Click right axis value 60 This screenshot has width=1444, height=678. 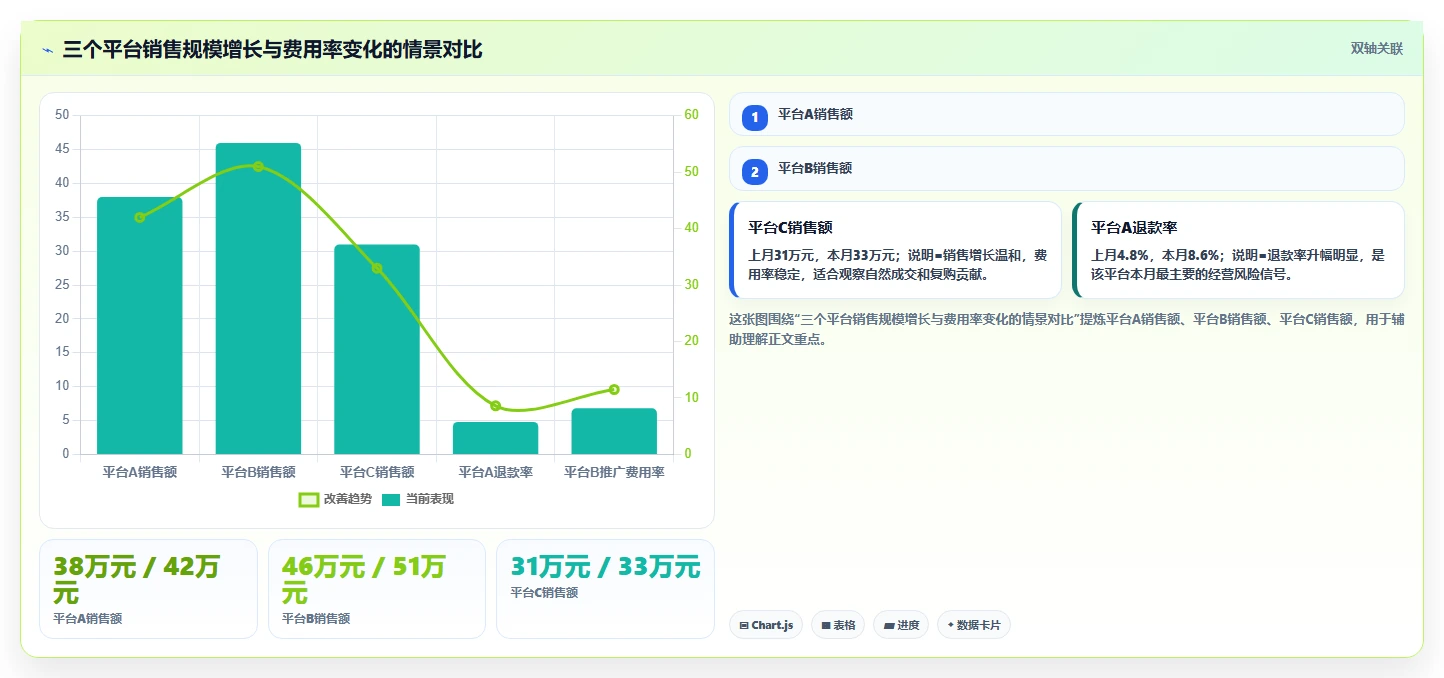[691, 115]
